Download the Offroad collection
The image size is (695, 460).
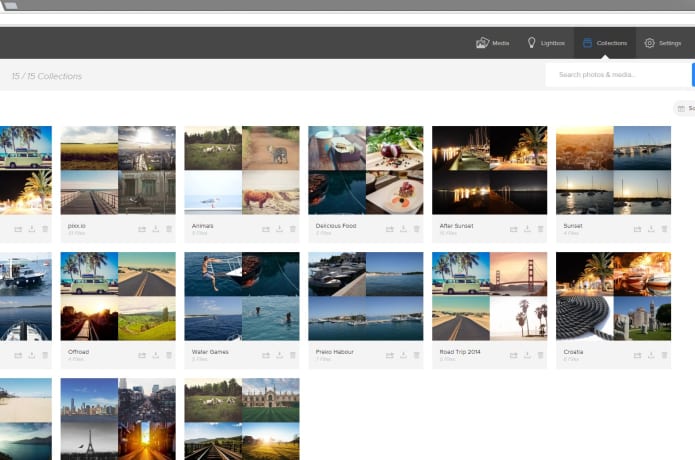click(156, 355)
